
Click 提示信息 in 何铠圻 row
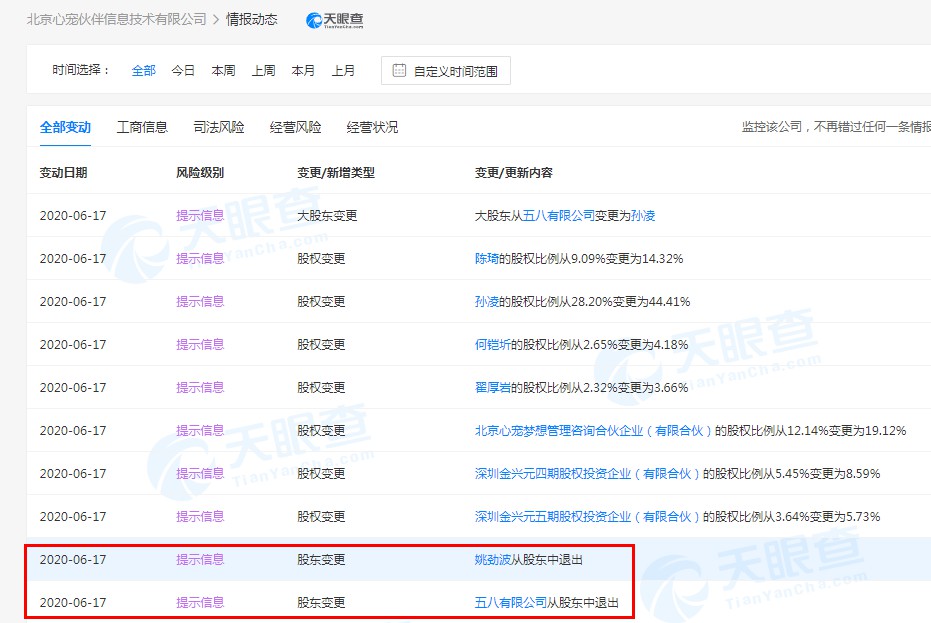pyautogui.click(x=200, y=344)
